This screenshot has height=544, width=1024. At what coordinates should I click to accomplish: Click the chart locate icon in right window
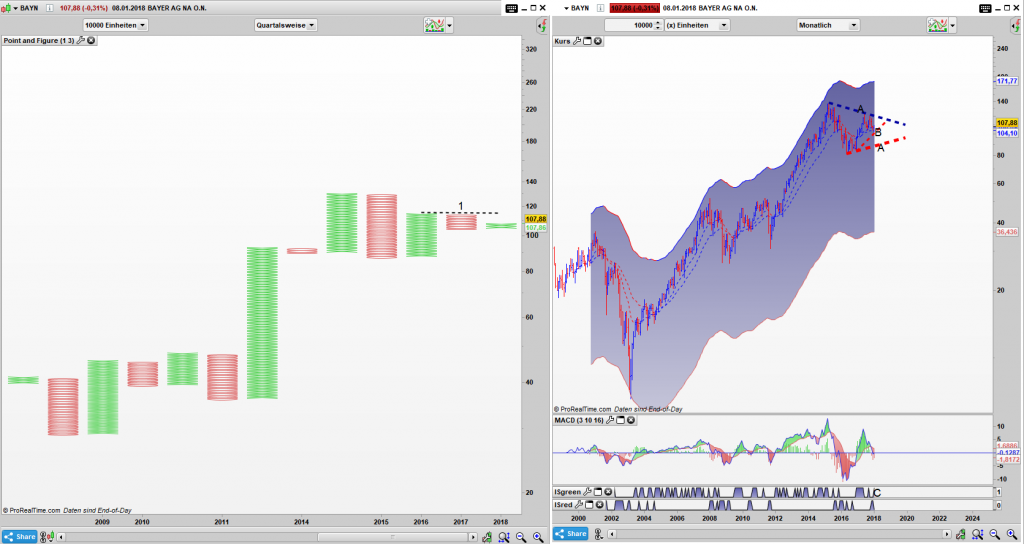[x=961, y=534]
